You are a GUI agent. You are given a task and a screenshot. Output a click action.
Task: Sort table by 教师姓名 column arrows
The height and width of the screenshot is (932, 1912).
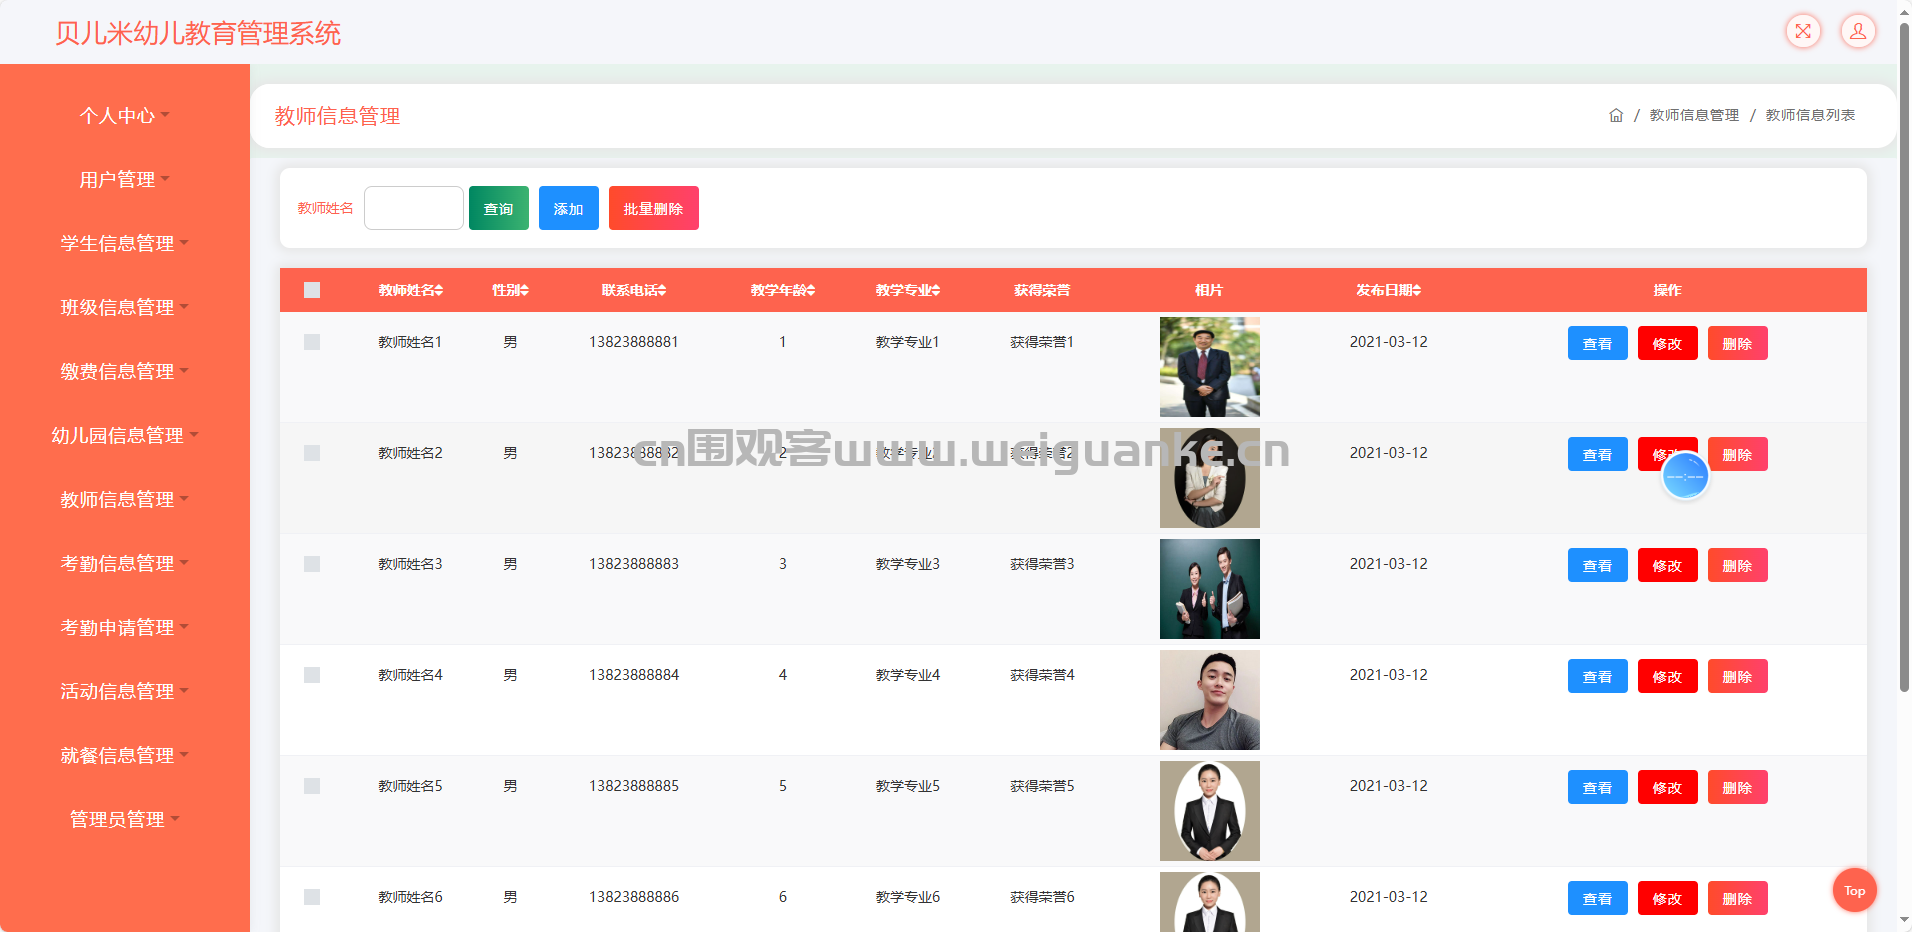[439, 291]
